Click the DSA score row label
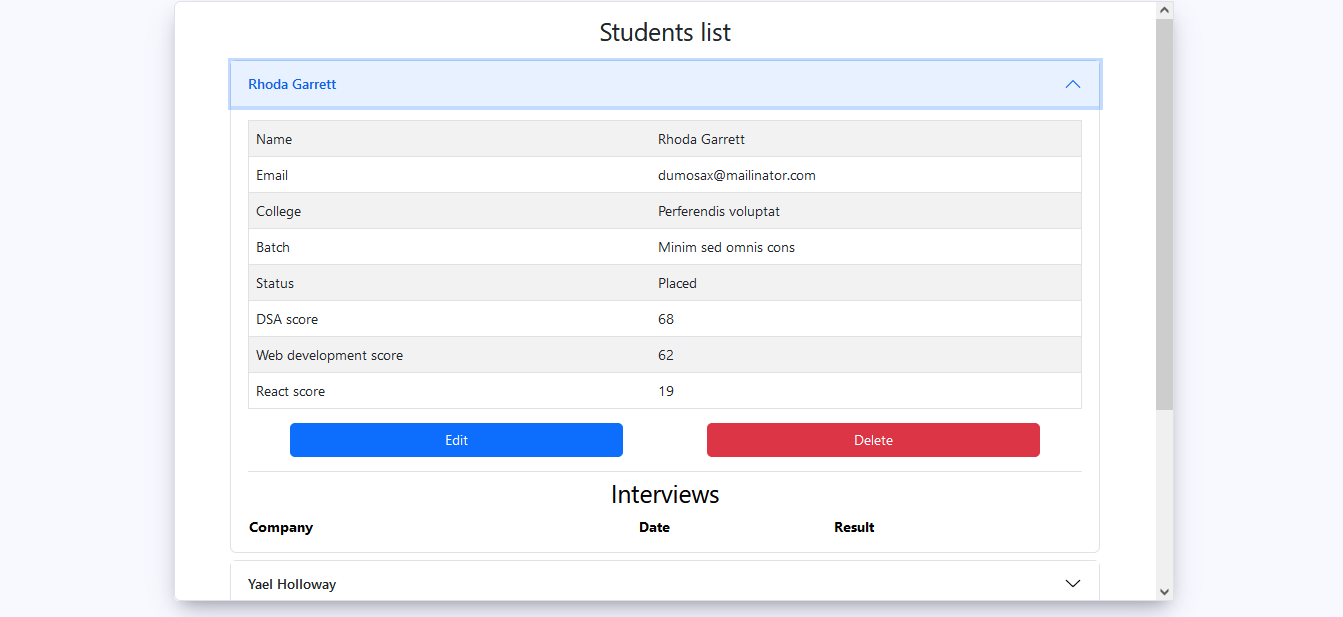Image resolution: width=1343 pixels, height=617 pixels. pos(287,319)
